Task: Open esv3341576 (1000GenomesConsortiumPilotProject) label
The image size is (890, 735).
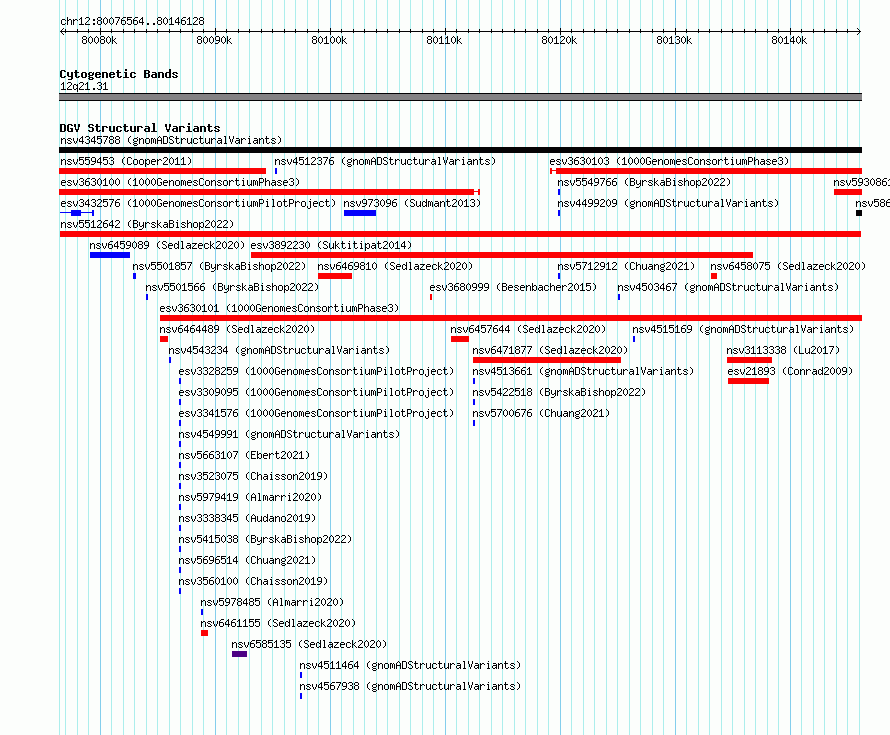Action: pos(317,413)
